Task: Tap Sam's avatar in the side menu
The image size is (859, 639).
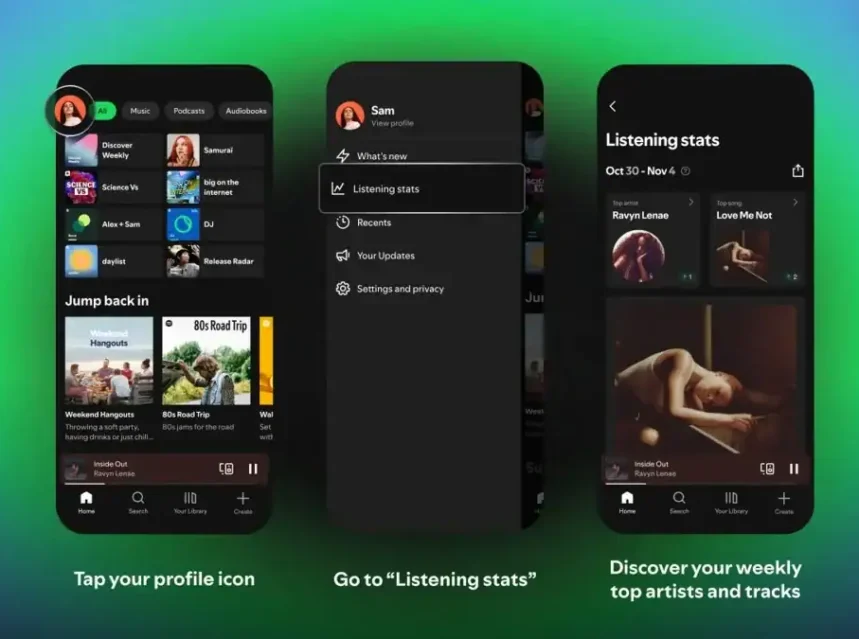Action: coord(350,115)
